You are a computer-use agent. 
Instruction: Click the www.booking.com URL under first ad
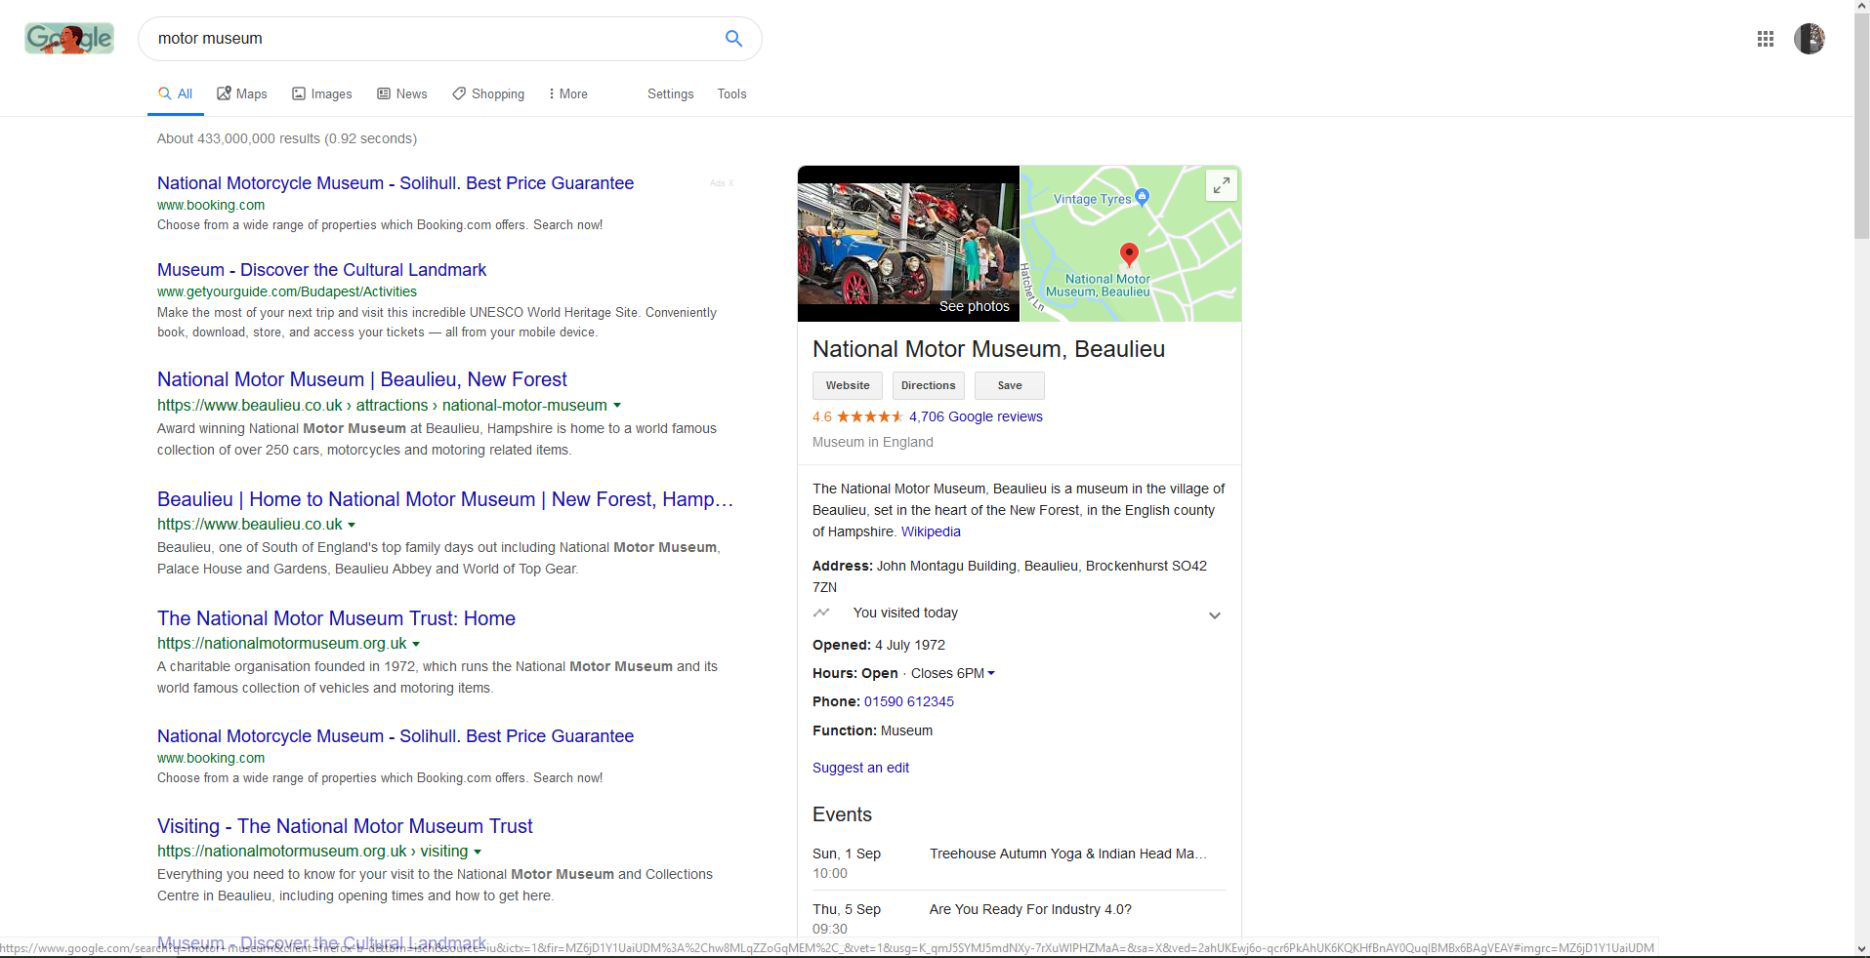pyautogui.click(x=211, y=205)
